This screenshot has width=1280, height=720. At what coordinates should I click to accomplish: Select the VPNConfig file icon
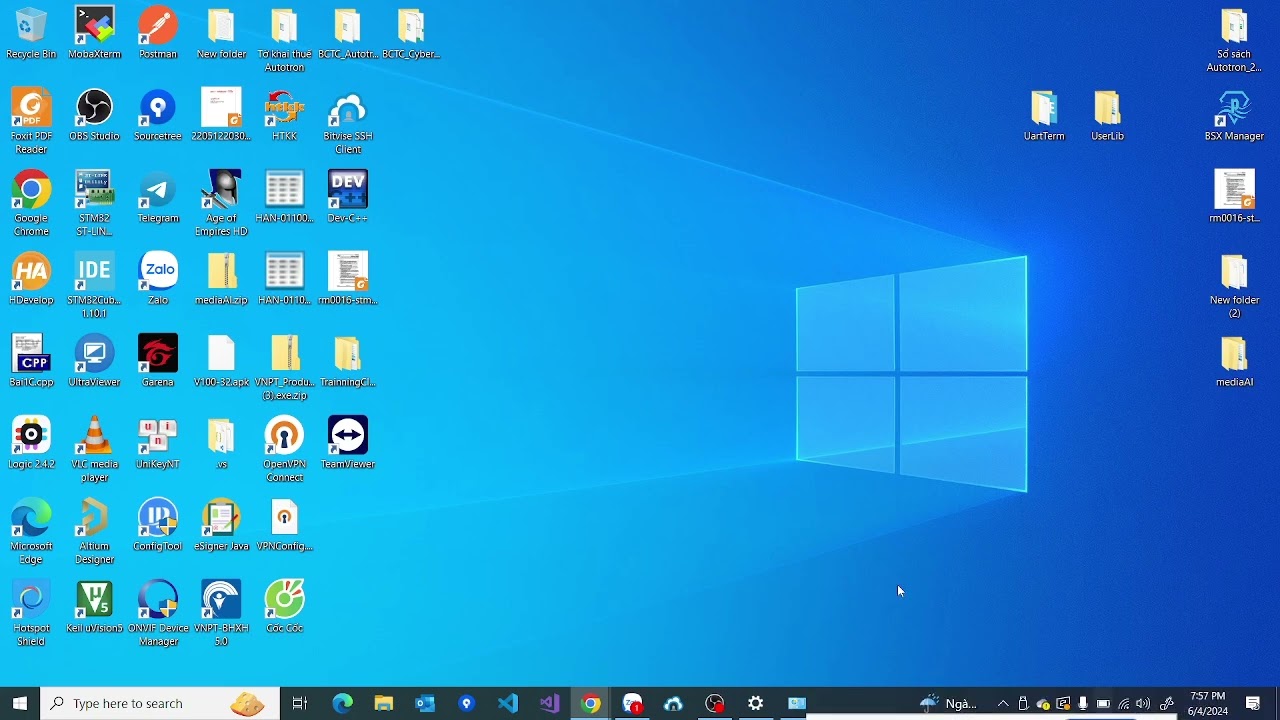pos(285,525)
